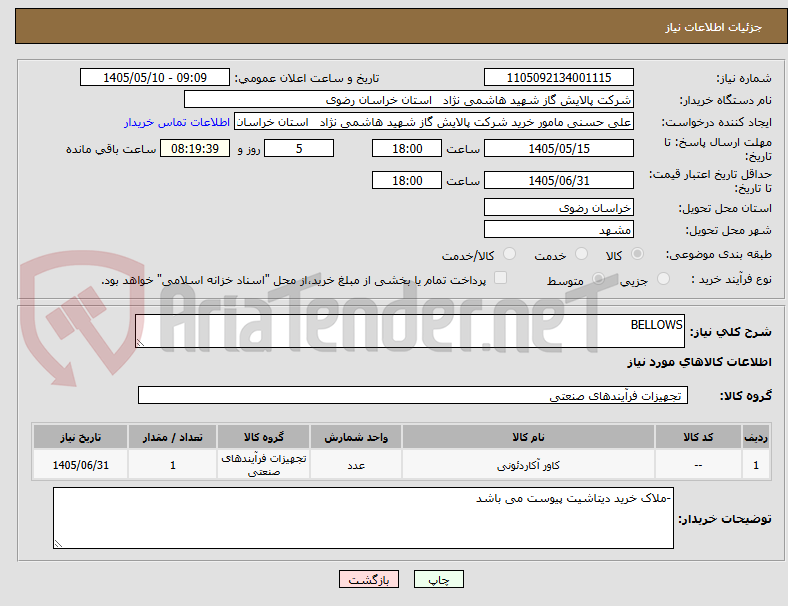Screen dimensions: 788x606
Task: Click the resize handle of BELLOWS text area
Action: point(140,343)
